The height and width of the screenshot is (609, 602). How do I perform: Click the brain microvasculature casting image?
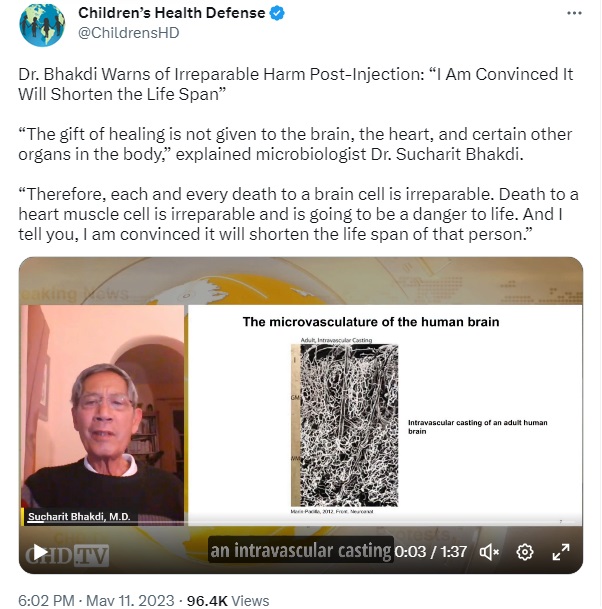coord(344,425)
